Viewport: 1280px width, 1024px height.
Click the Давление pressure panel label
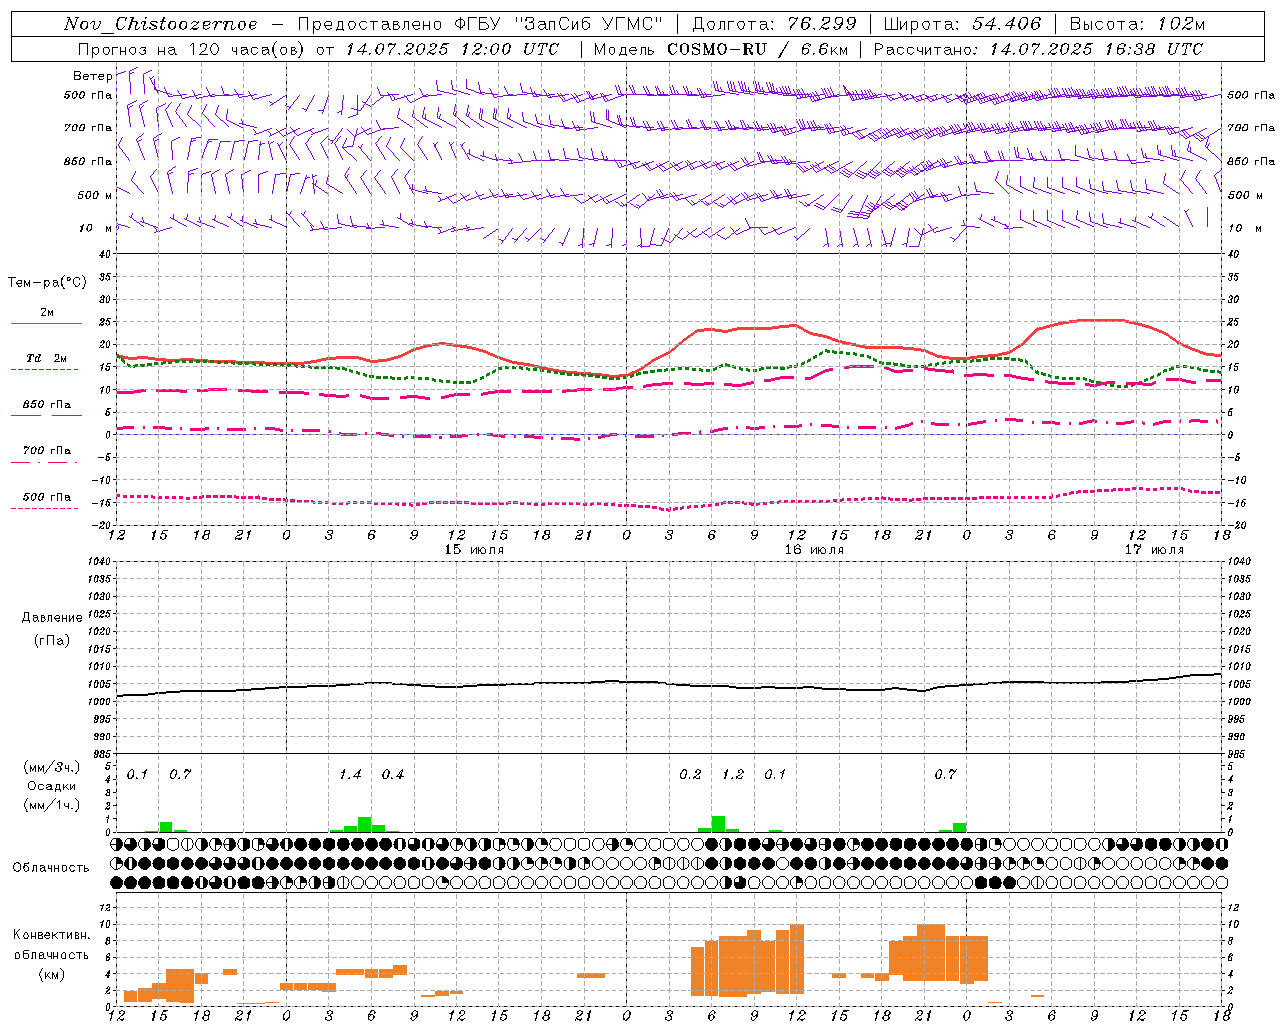[52, 618]
